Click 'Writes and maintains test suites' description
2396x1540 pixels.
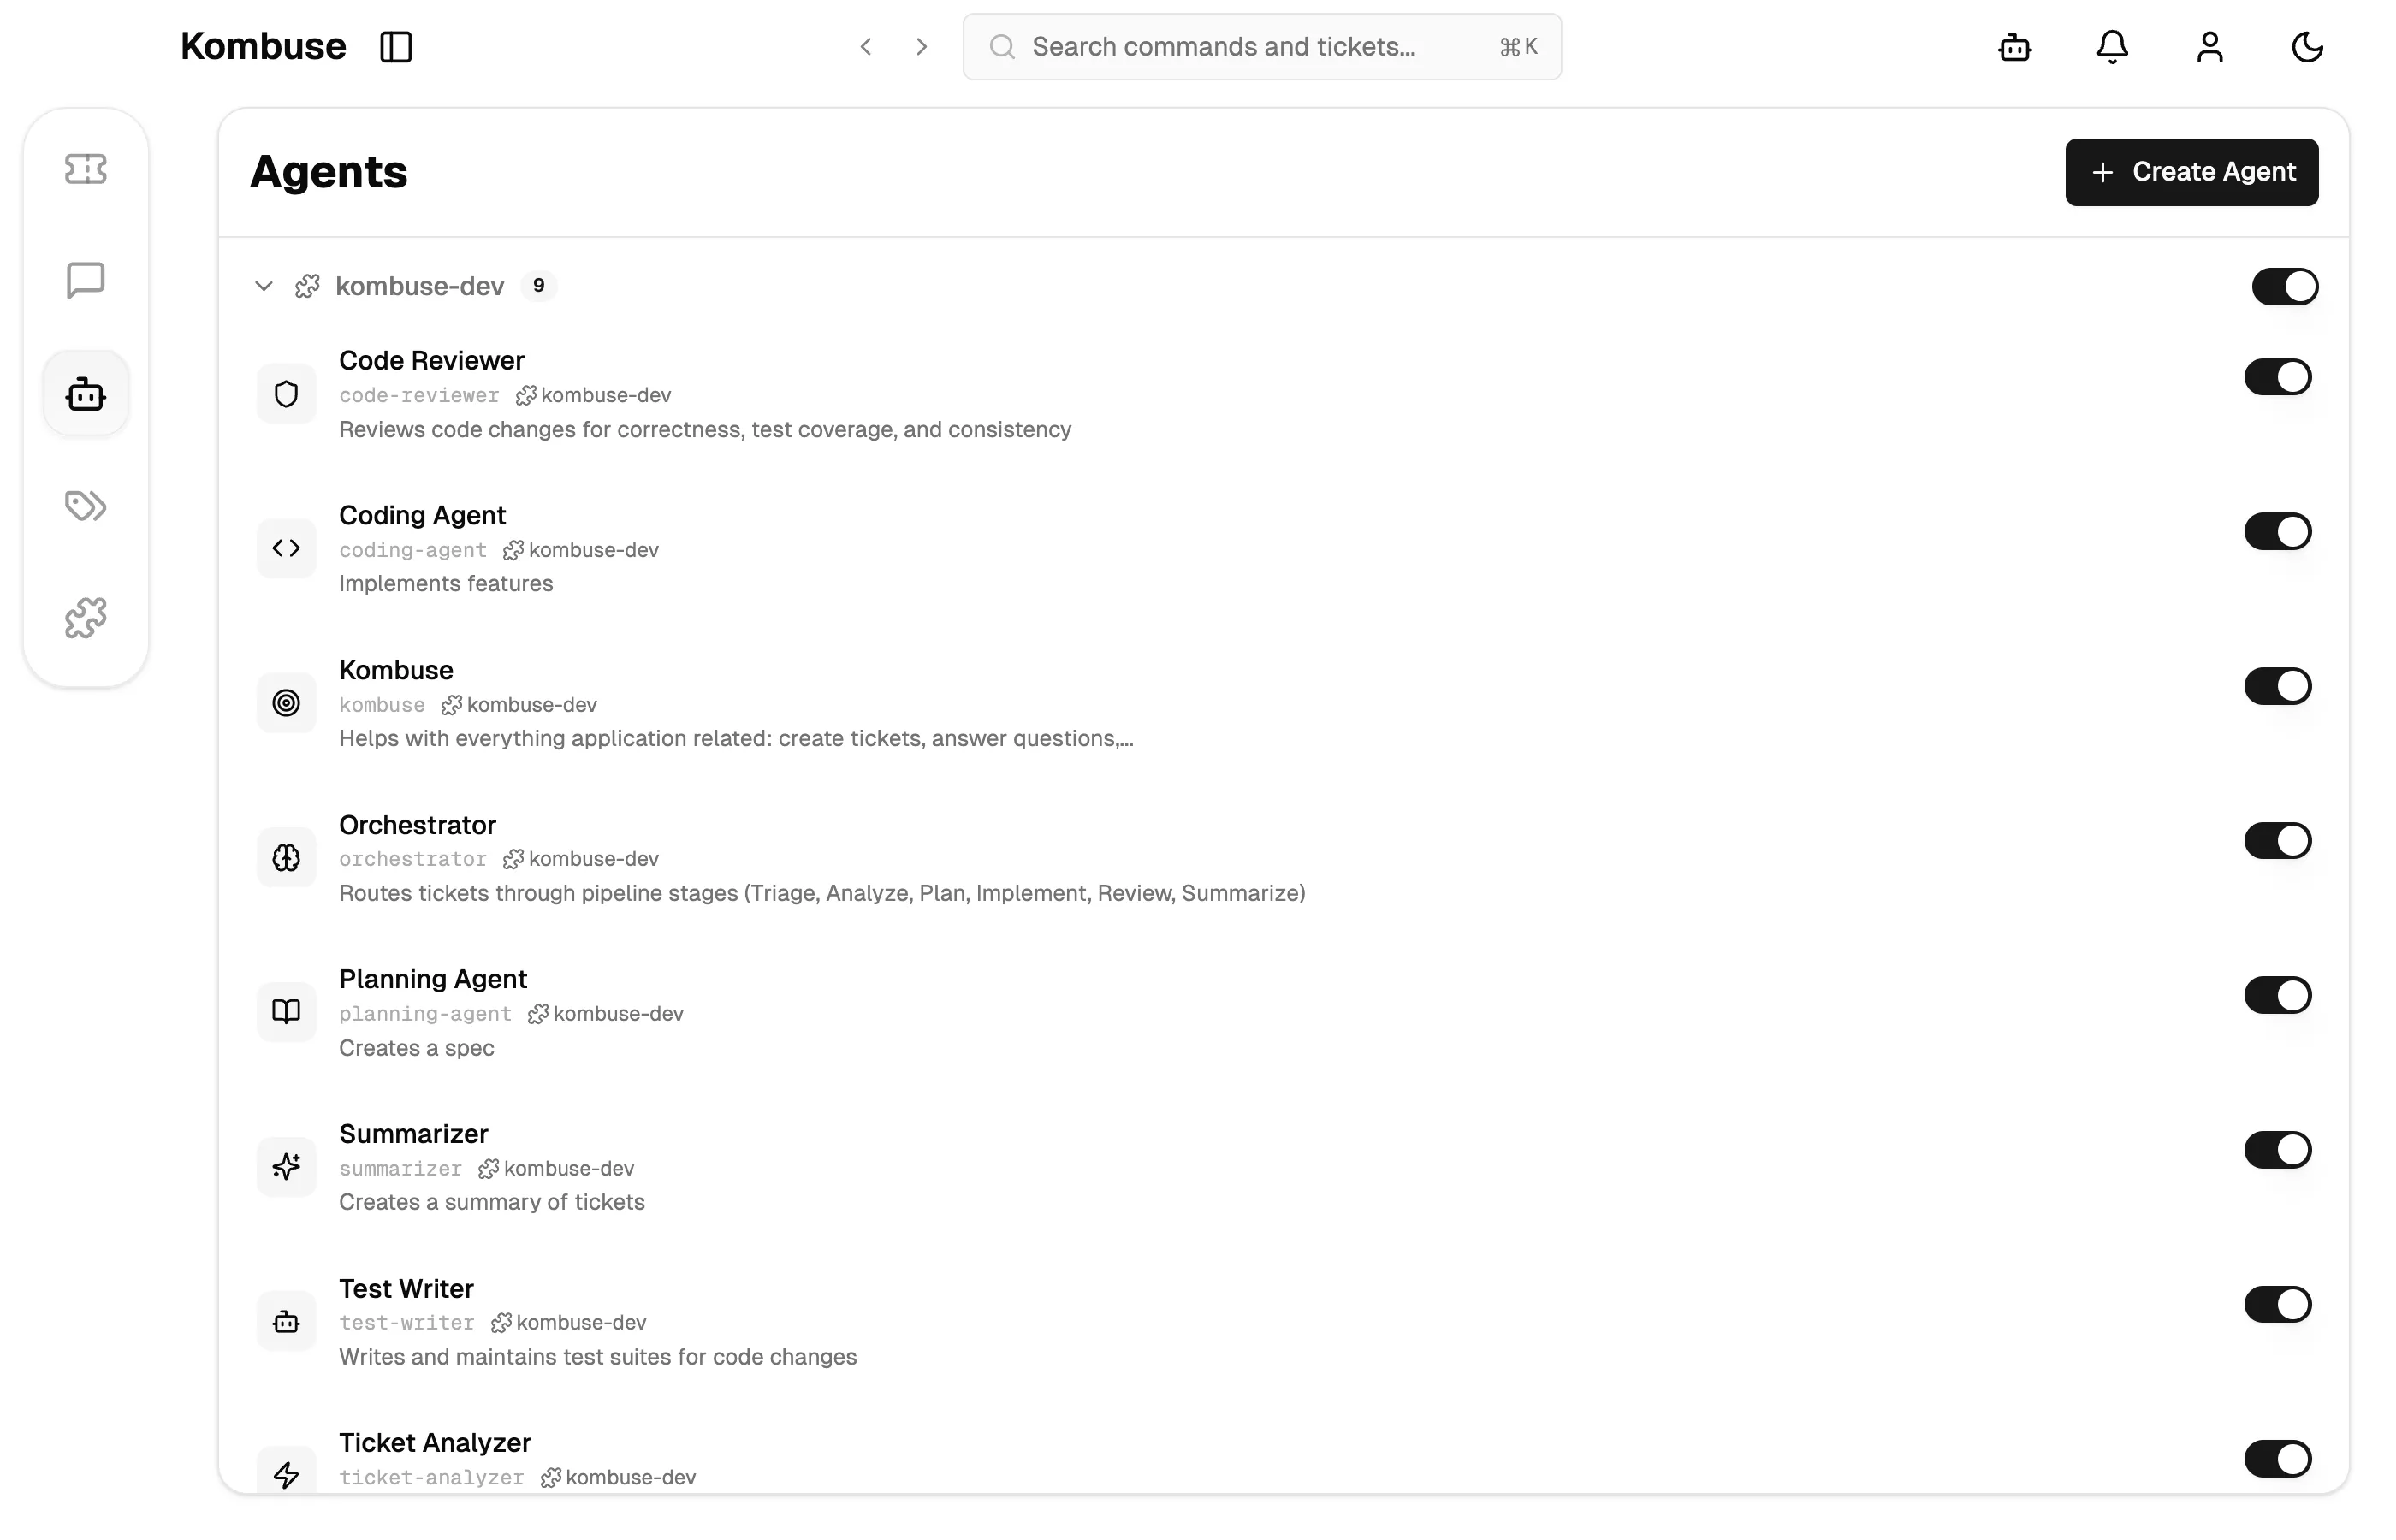tap(598, 1357)
